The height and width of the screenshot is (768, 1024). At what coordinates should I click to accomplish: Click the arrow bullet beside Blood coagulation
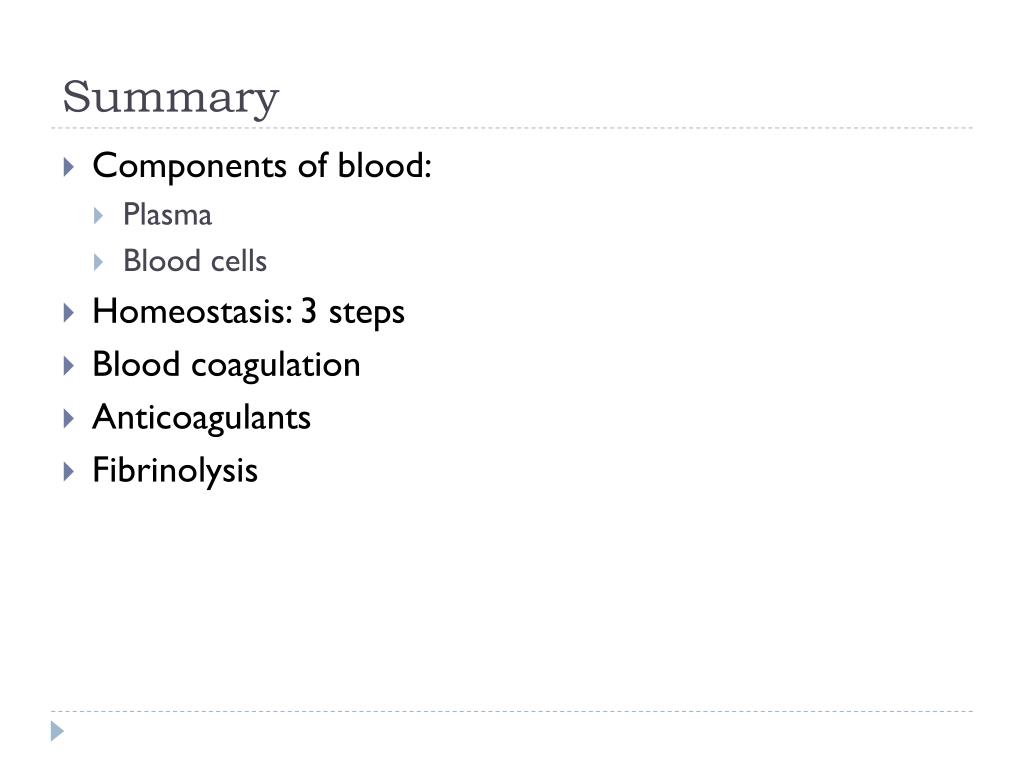(x=69, y=366)
